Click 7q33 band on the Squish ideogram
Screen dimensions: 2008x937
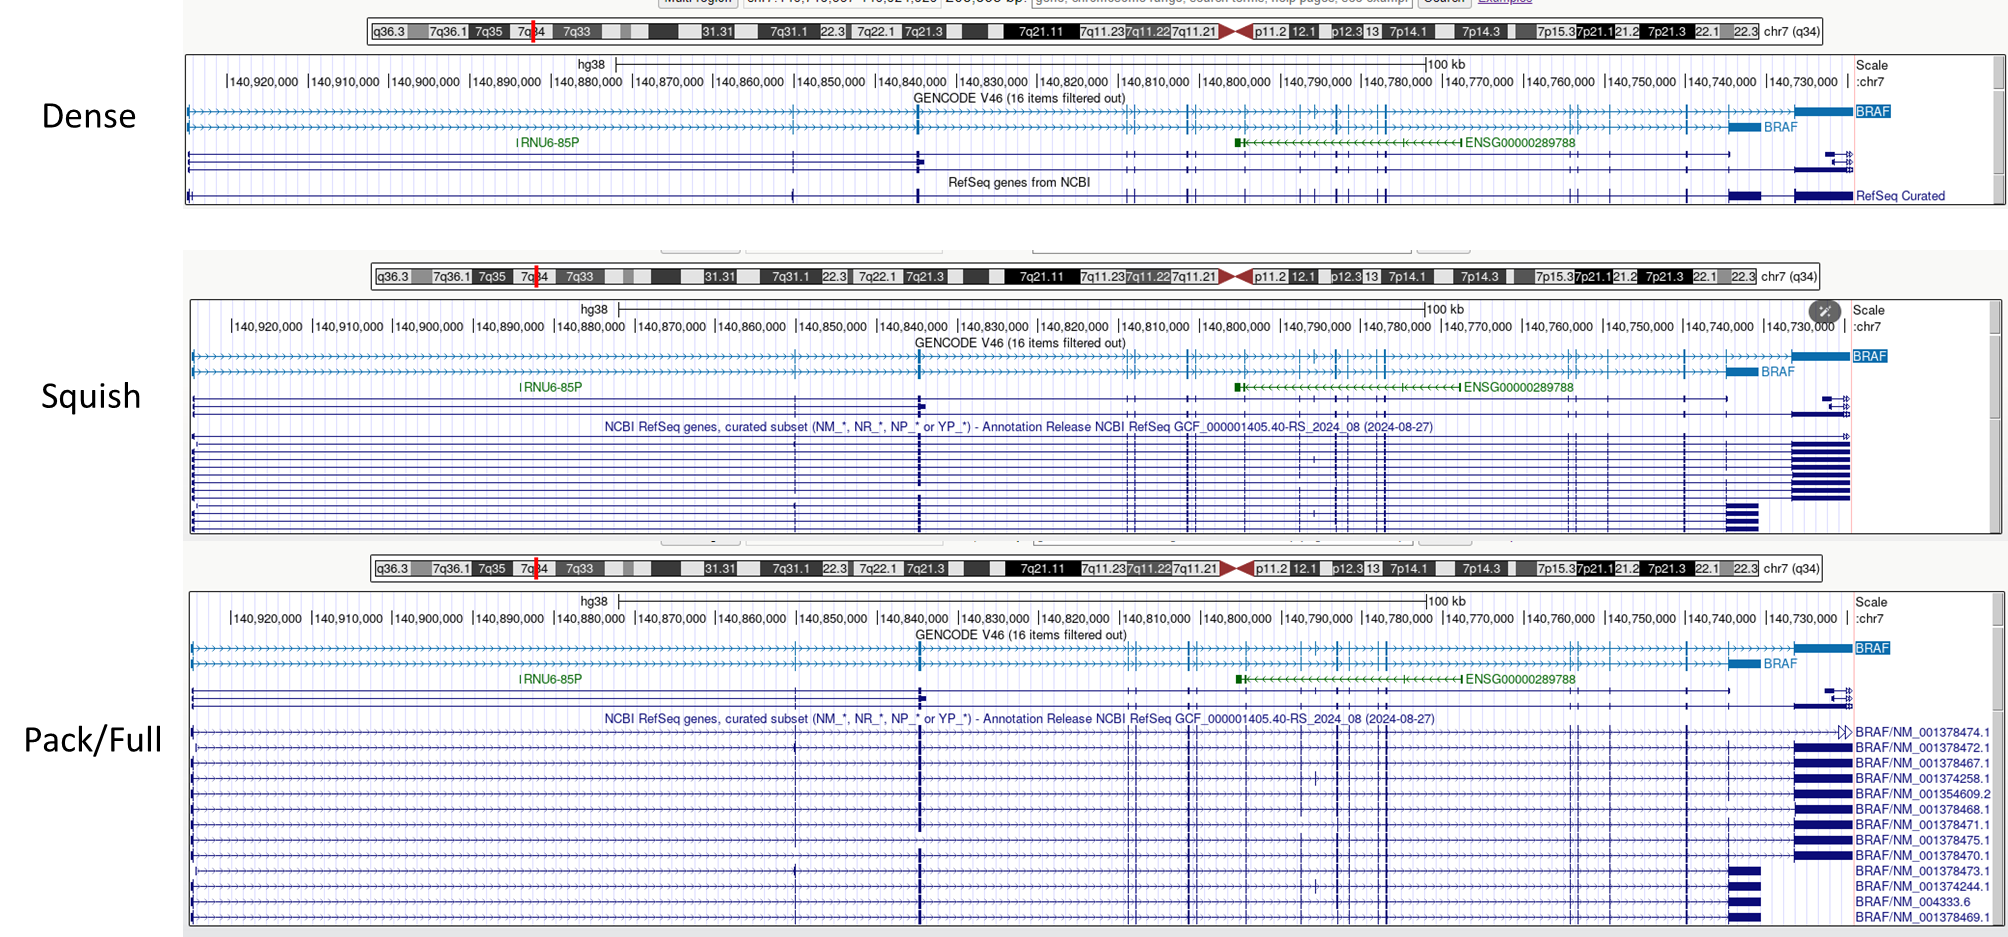click(580, 277)
